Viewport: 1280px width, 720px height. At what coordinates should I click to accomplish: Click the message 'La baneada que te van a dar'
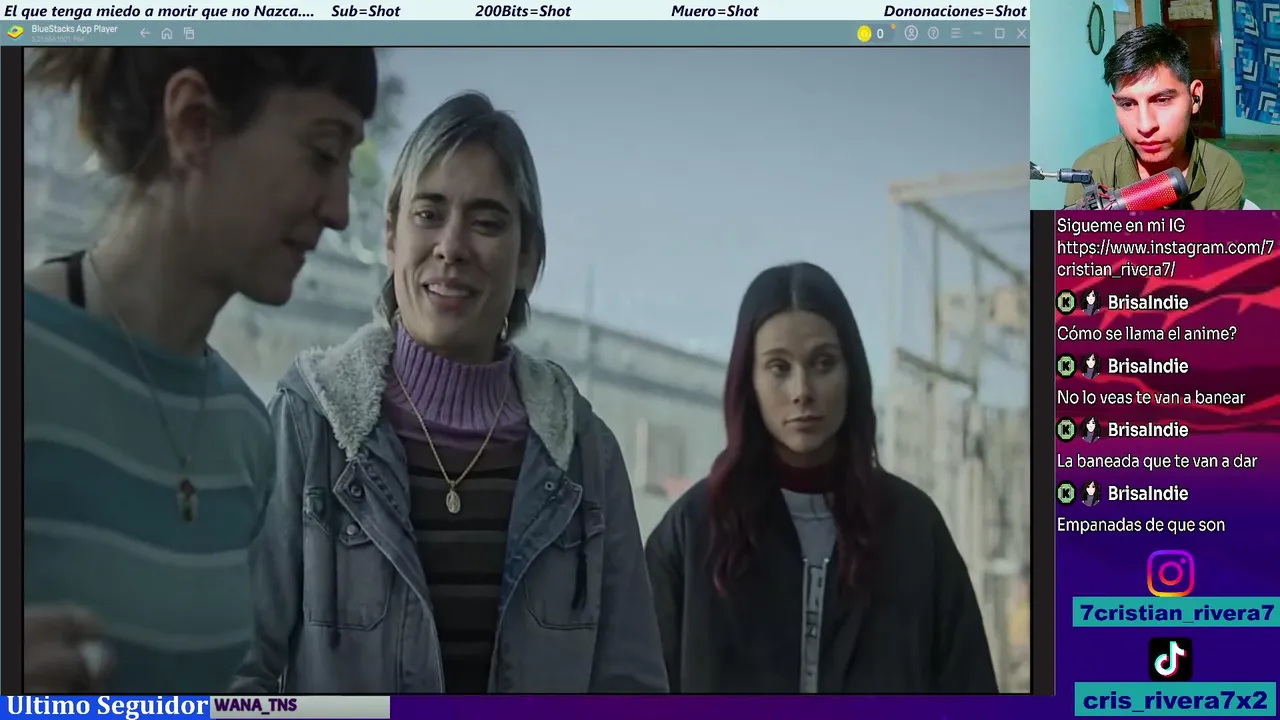click(1157, 461)
